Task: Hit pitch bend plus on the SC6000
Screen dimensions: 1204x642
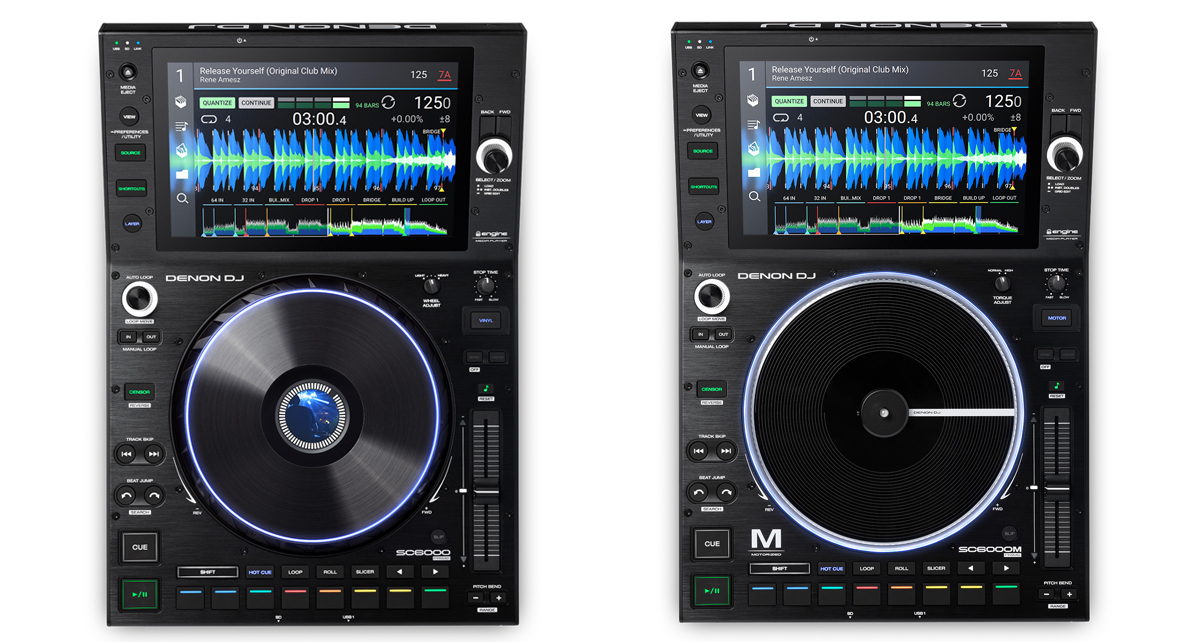Action: 497,598
